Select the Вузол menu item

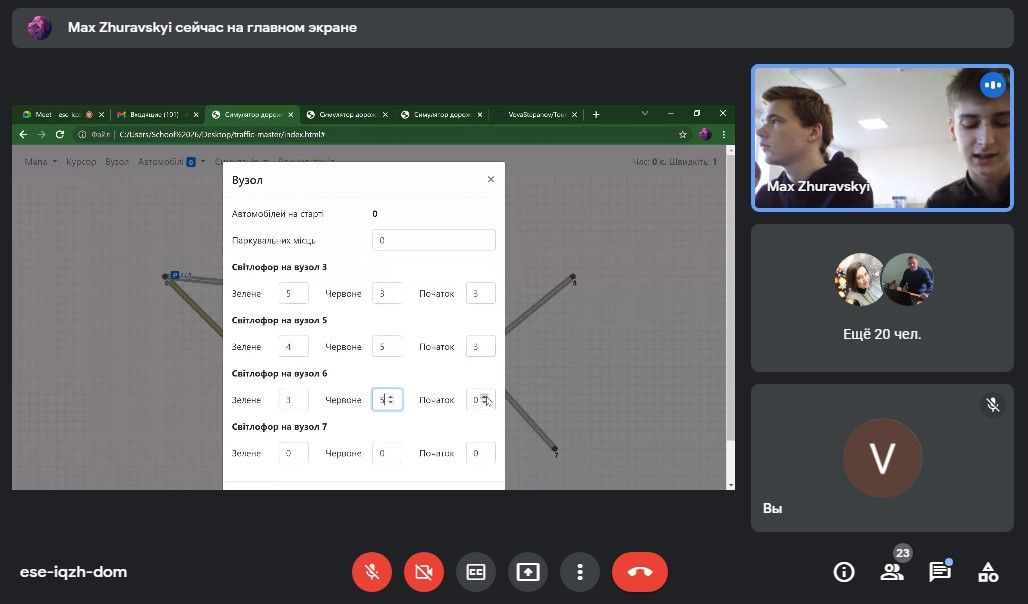tap(117, 161)
